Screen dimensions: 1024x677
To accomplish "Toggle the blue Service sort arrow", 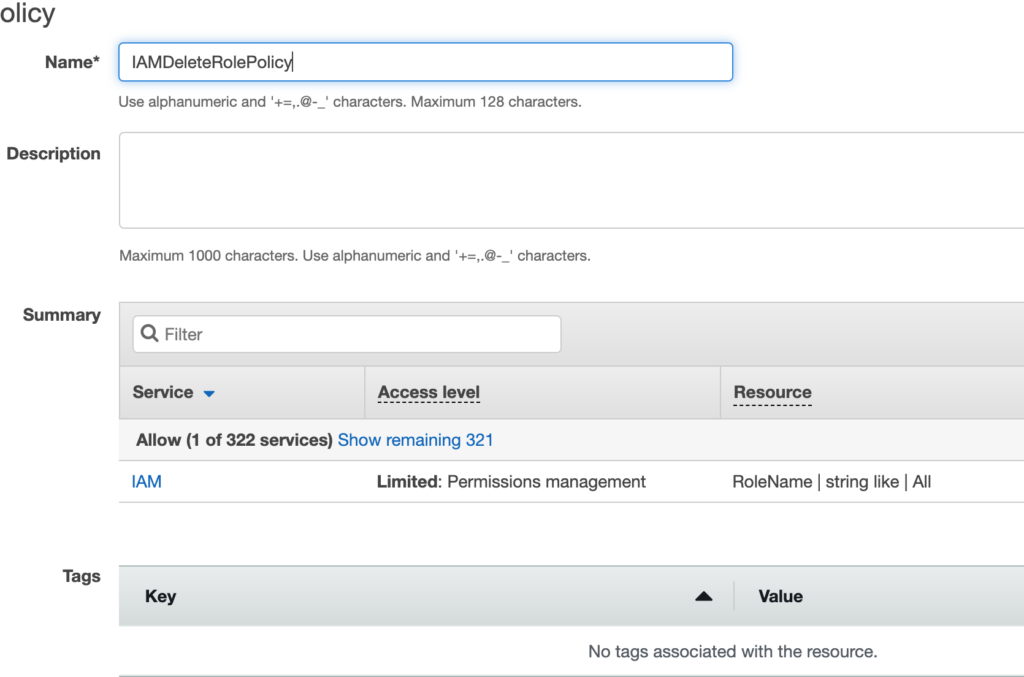I will 209,394.
